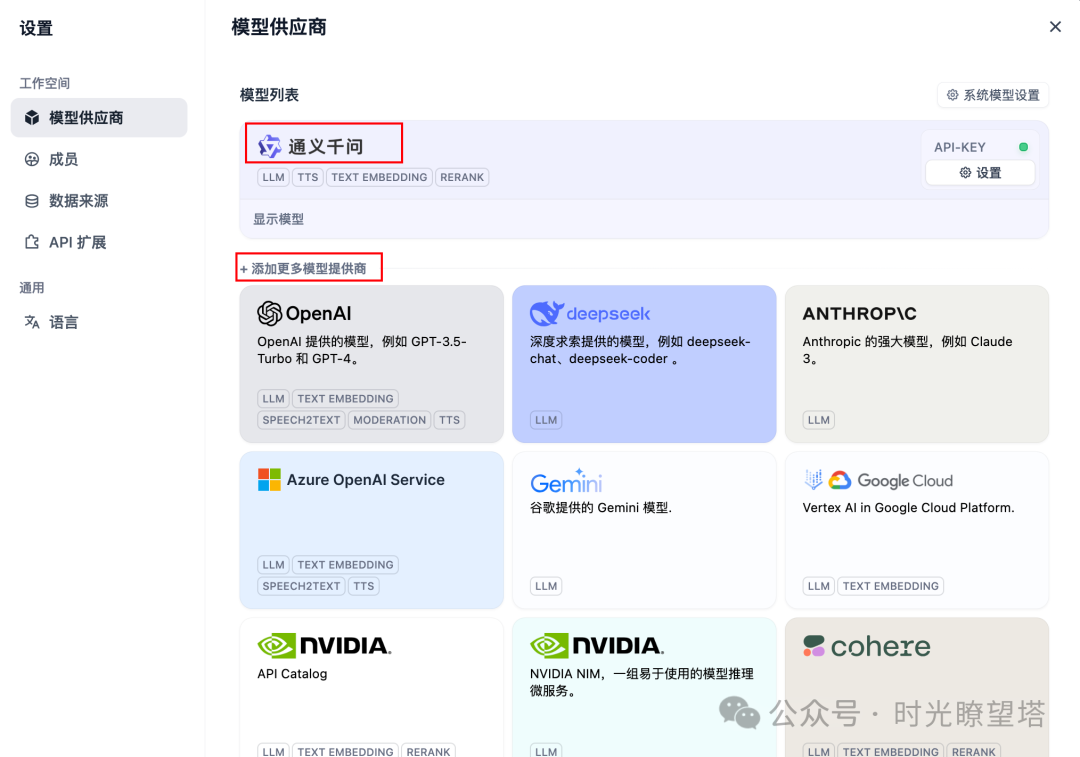The width and height of the screenshot is (1080, 757).
Task: Click the SPEECH2TEXT tag on Azure card
Action: [301, 586]
